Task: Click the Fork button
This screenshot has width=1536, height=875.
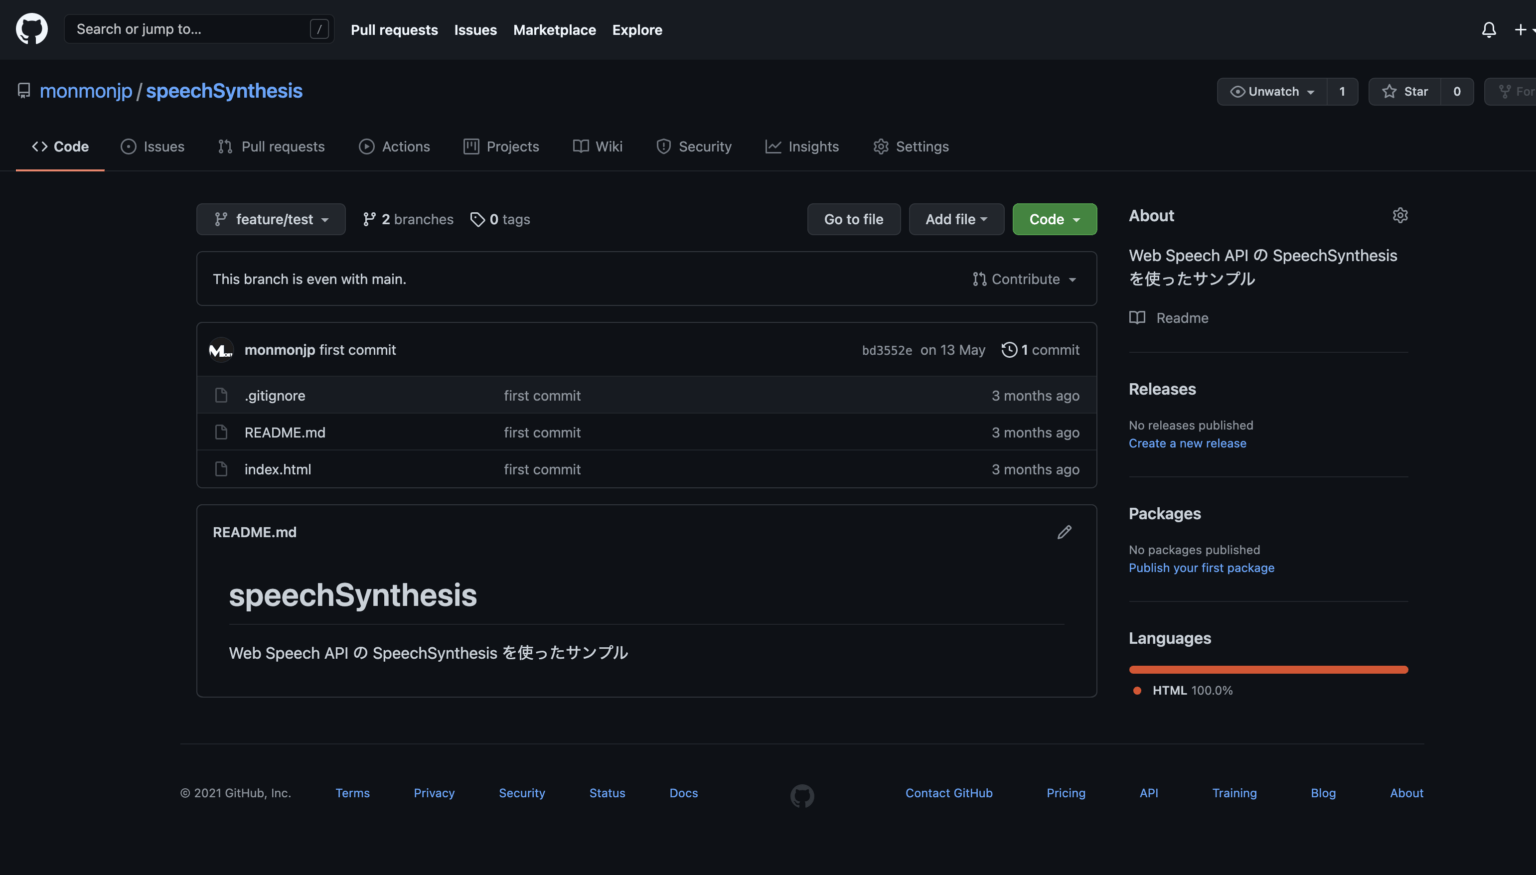Action: tap(1512, 91)
